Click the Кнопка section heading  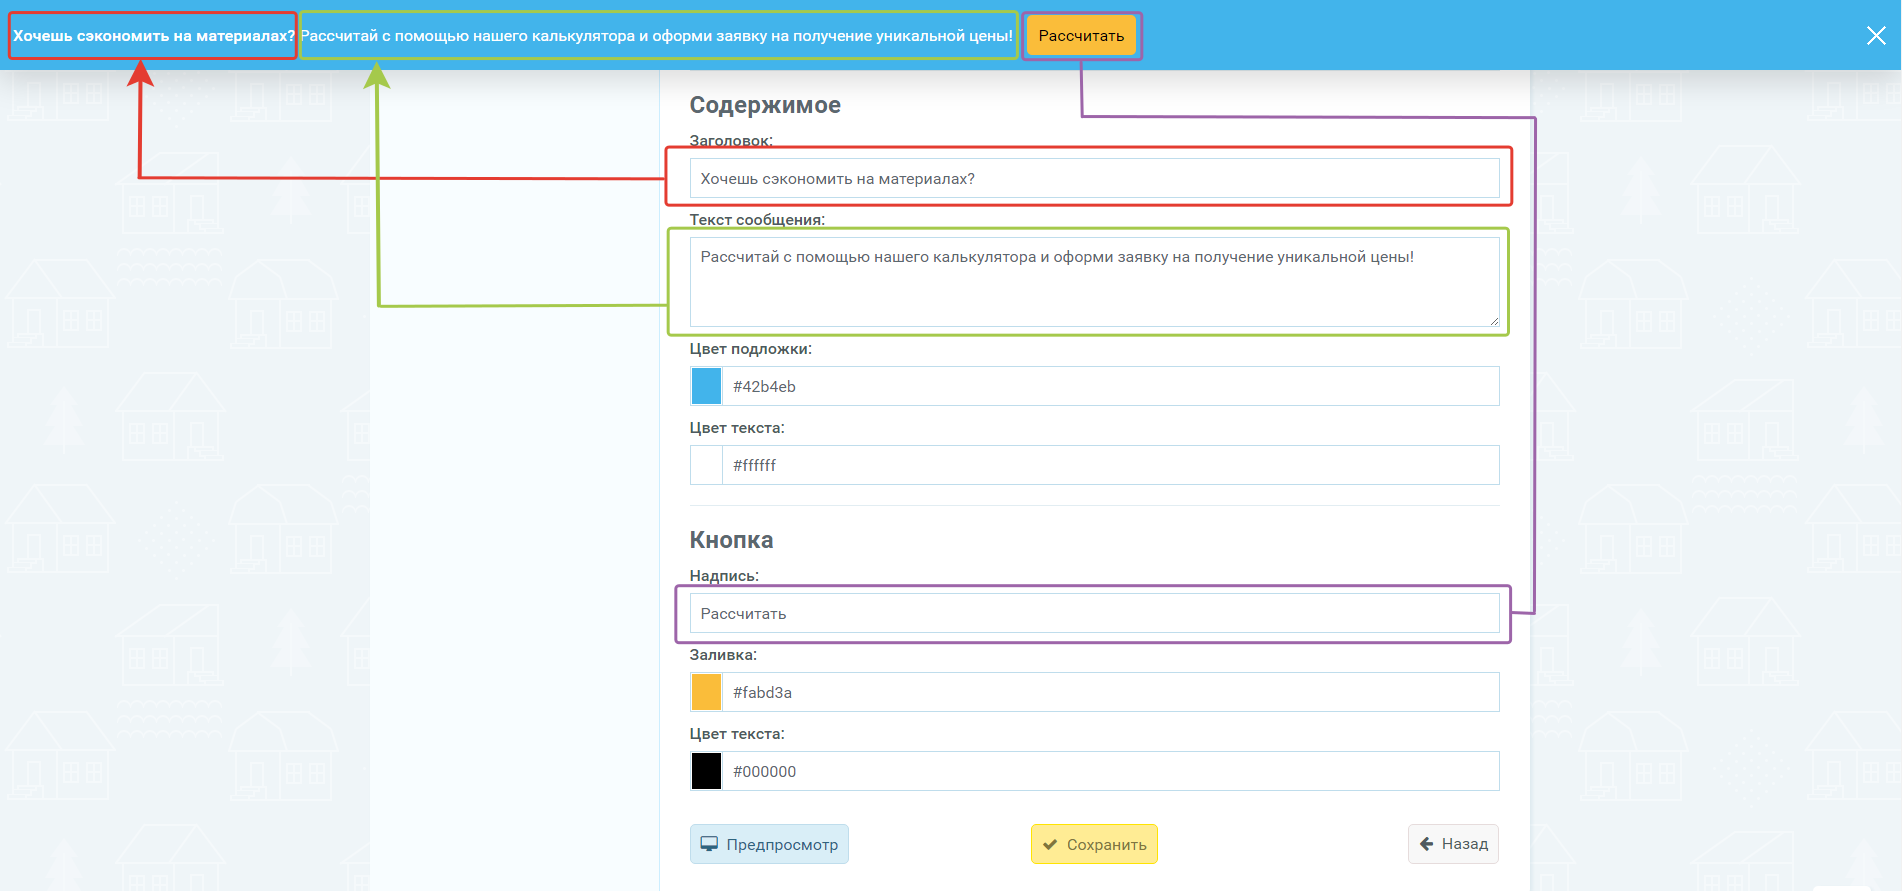coord(731,540)
